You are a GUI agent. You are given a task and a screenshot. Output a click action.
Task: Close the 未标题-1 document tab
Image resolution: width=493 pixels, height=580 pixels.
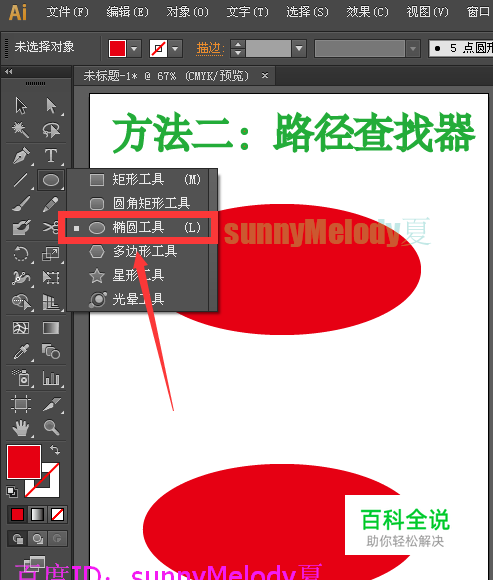coord(265,75)
